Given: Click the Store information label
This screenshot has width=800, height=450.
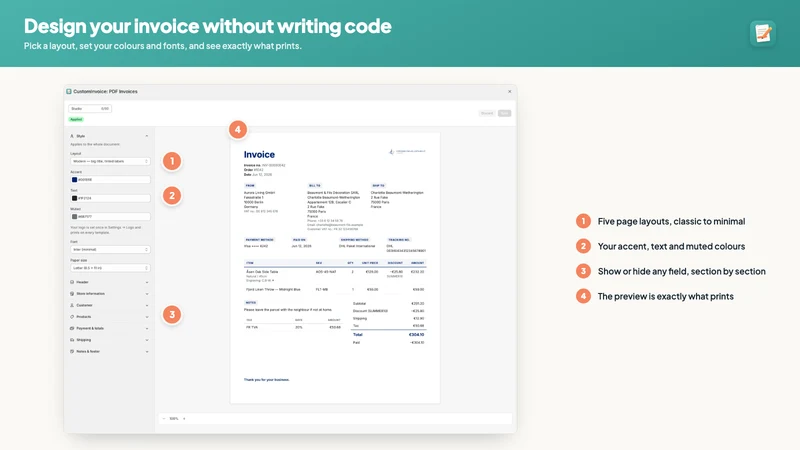Looking at the screenshot, I should pos(90,294).
